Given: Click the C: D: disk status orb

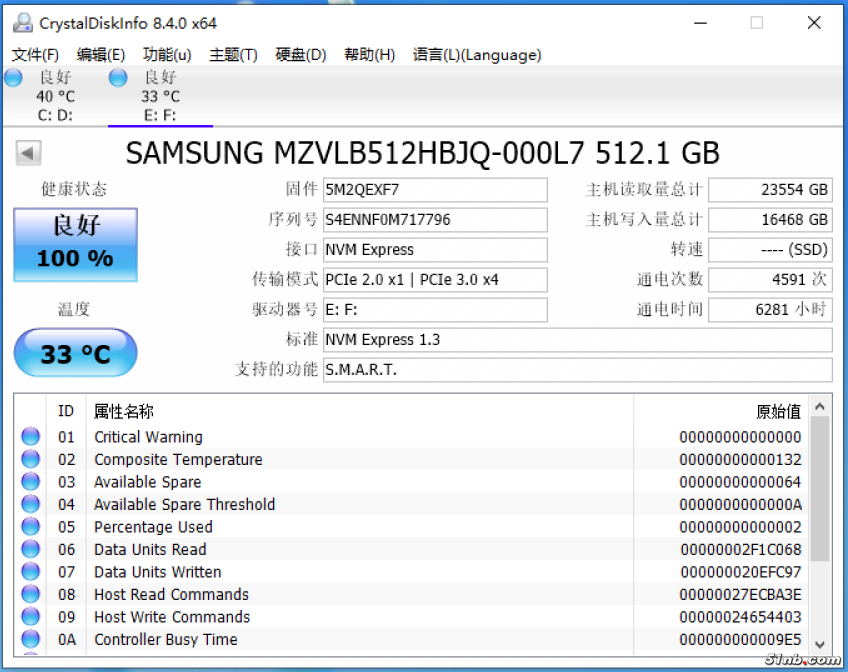Looking at the screenshot, I should [x=14, y=78].
